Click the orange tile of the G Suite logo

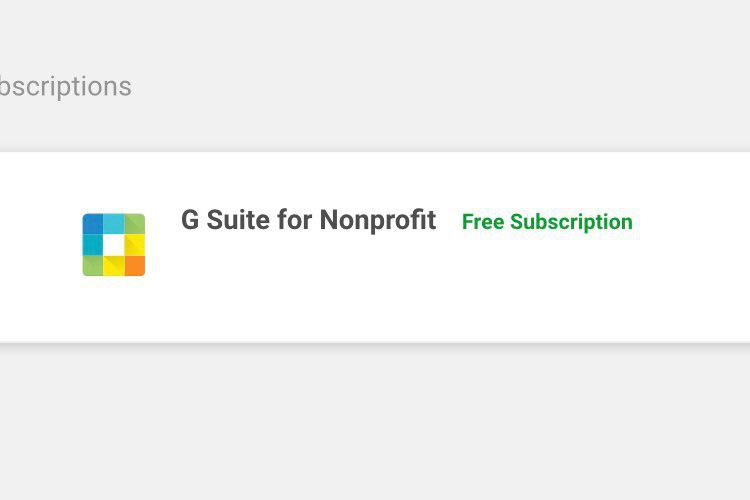point(135,265)
